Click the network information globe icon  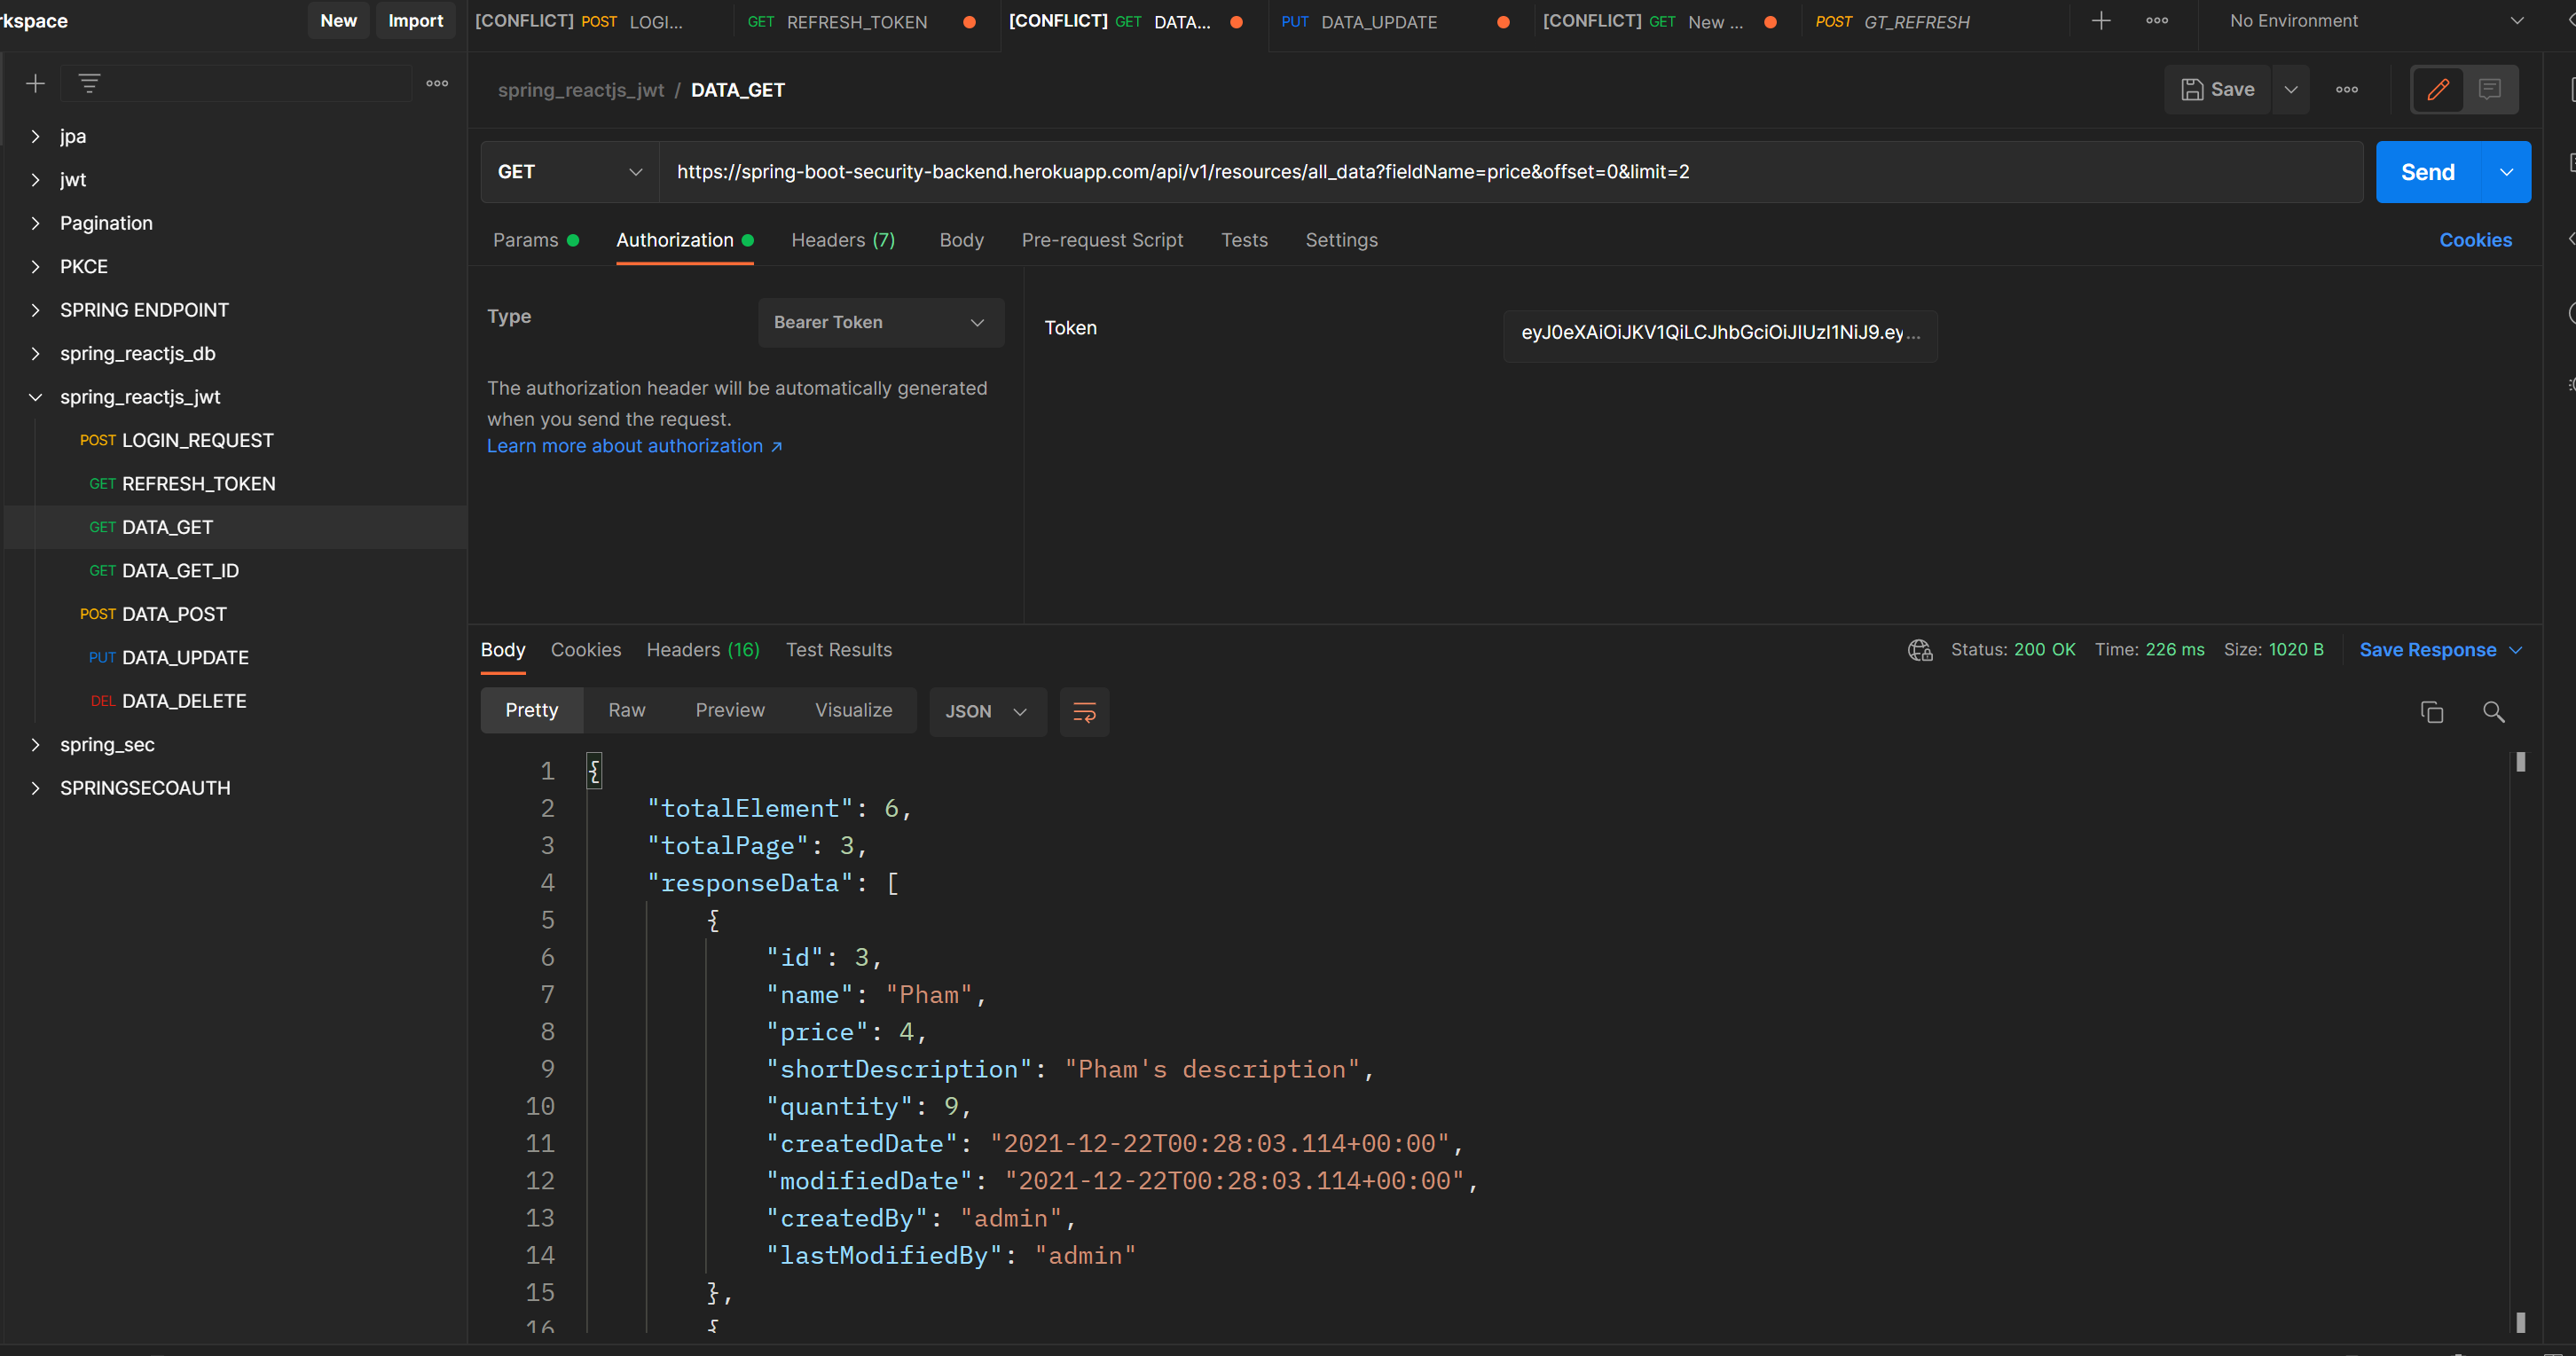tap(1920, 651)
